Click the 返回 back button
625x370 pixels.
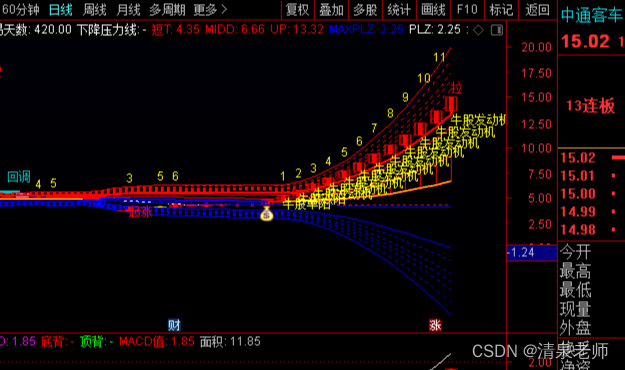tap(537, 10)
